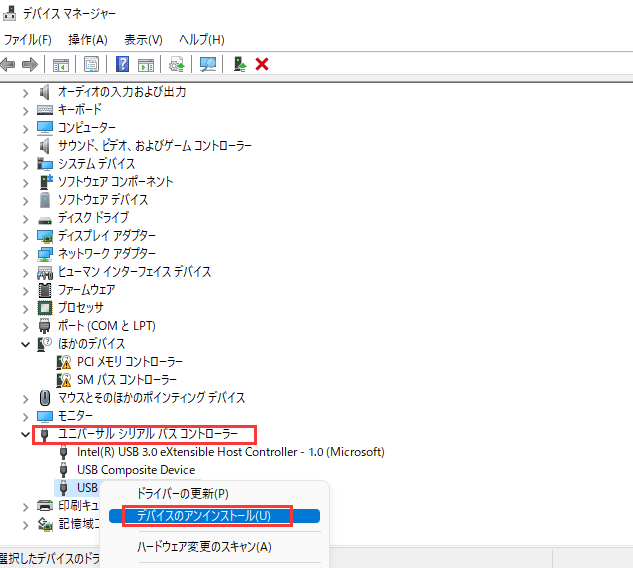
Task: Select Intel(R) USB 3.0 eXtensible Host Controller
Action: [x=231, y=452]
